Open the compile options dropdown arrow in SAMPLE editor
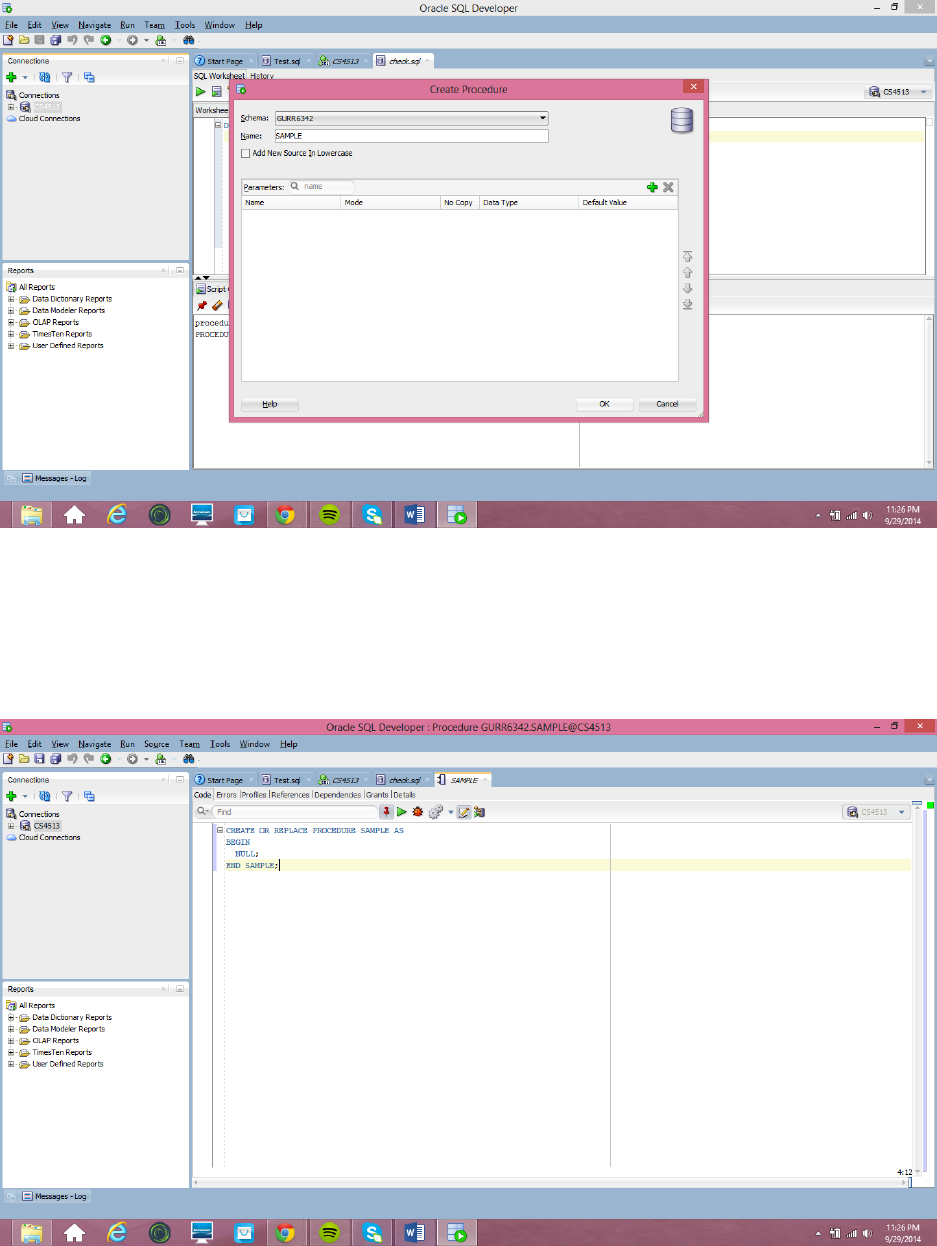Screen dimensions: 937x1246 click(x=451, y=812)
